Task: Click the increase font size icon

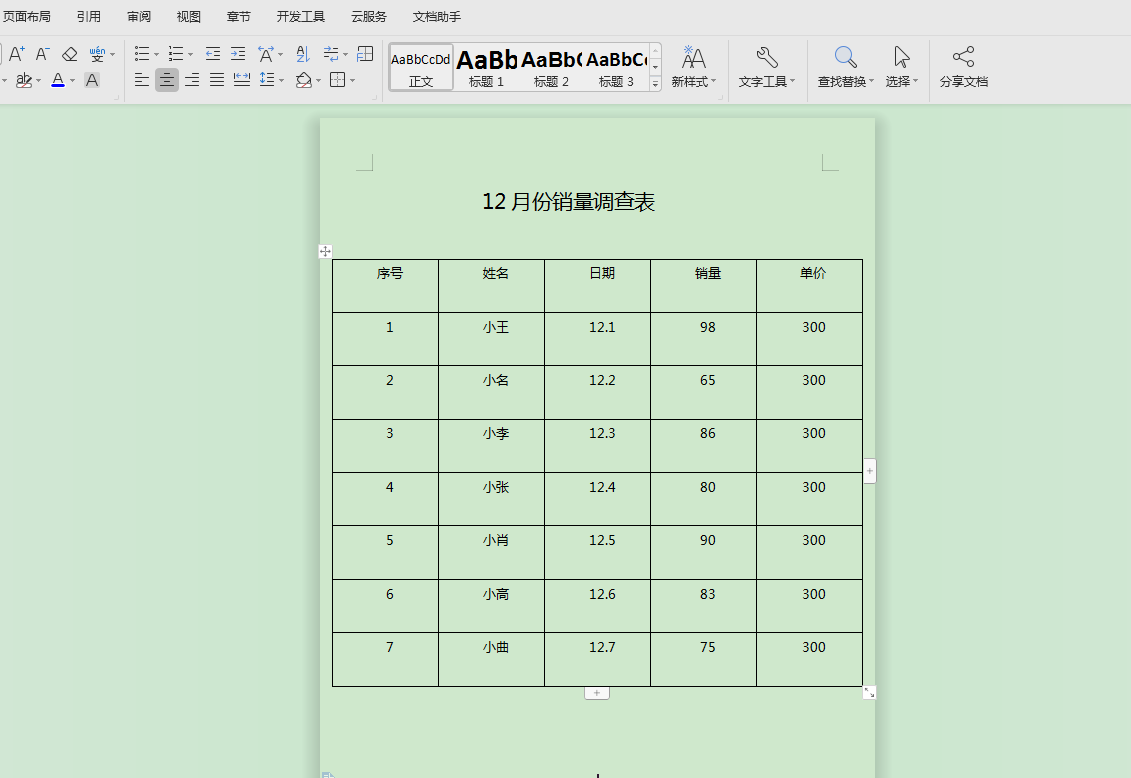Action: [15, 55]
